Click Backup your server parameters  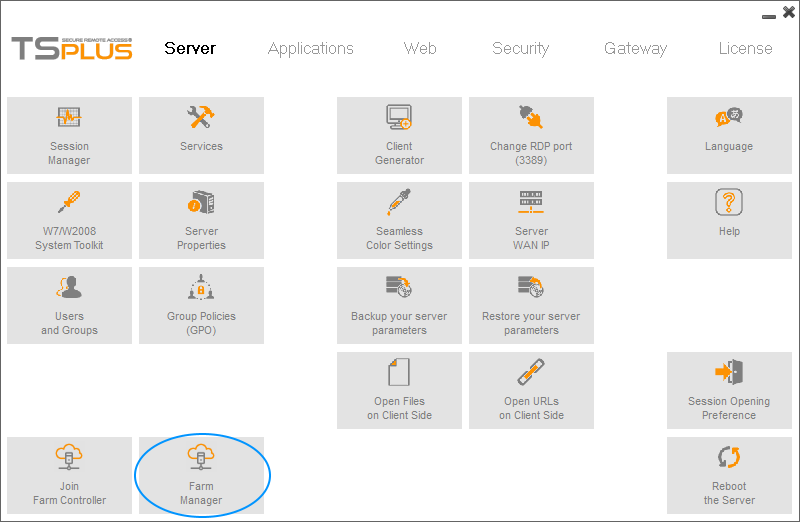click(x=399, y=305)
